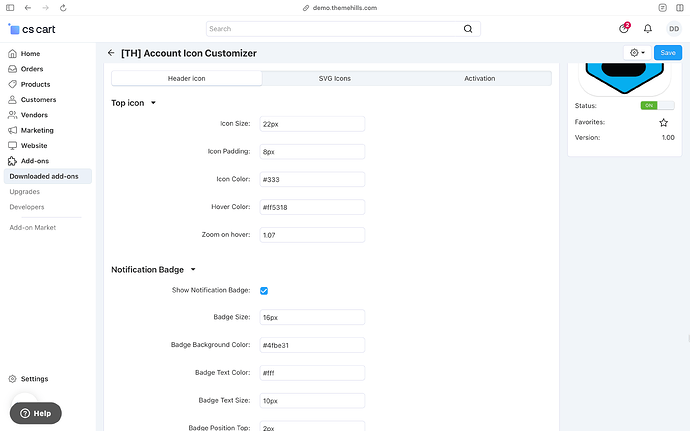Open the Add-on Market link
This screenshot has height=431, width=690.
[33, 228]
